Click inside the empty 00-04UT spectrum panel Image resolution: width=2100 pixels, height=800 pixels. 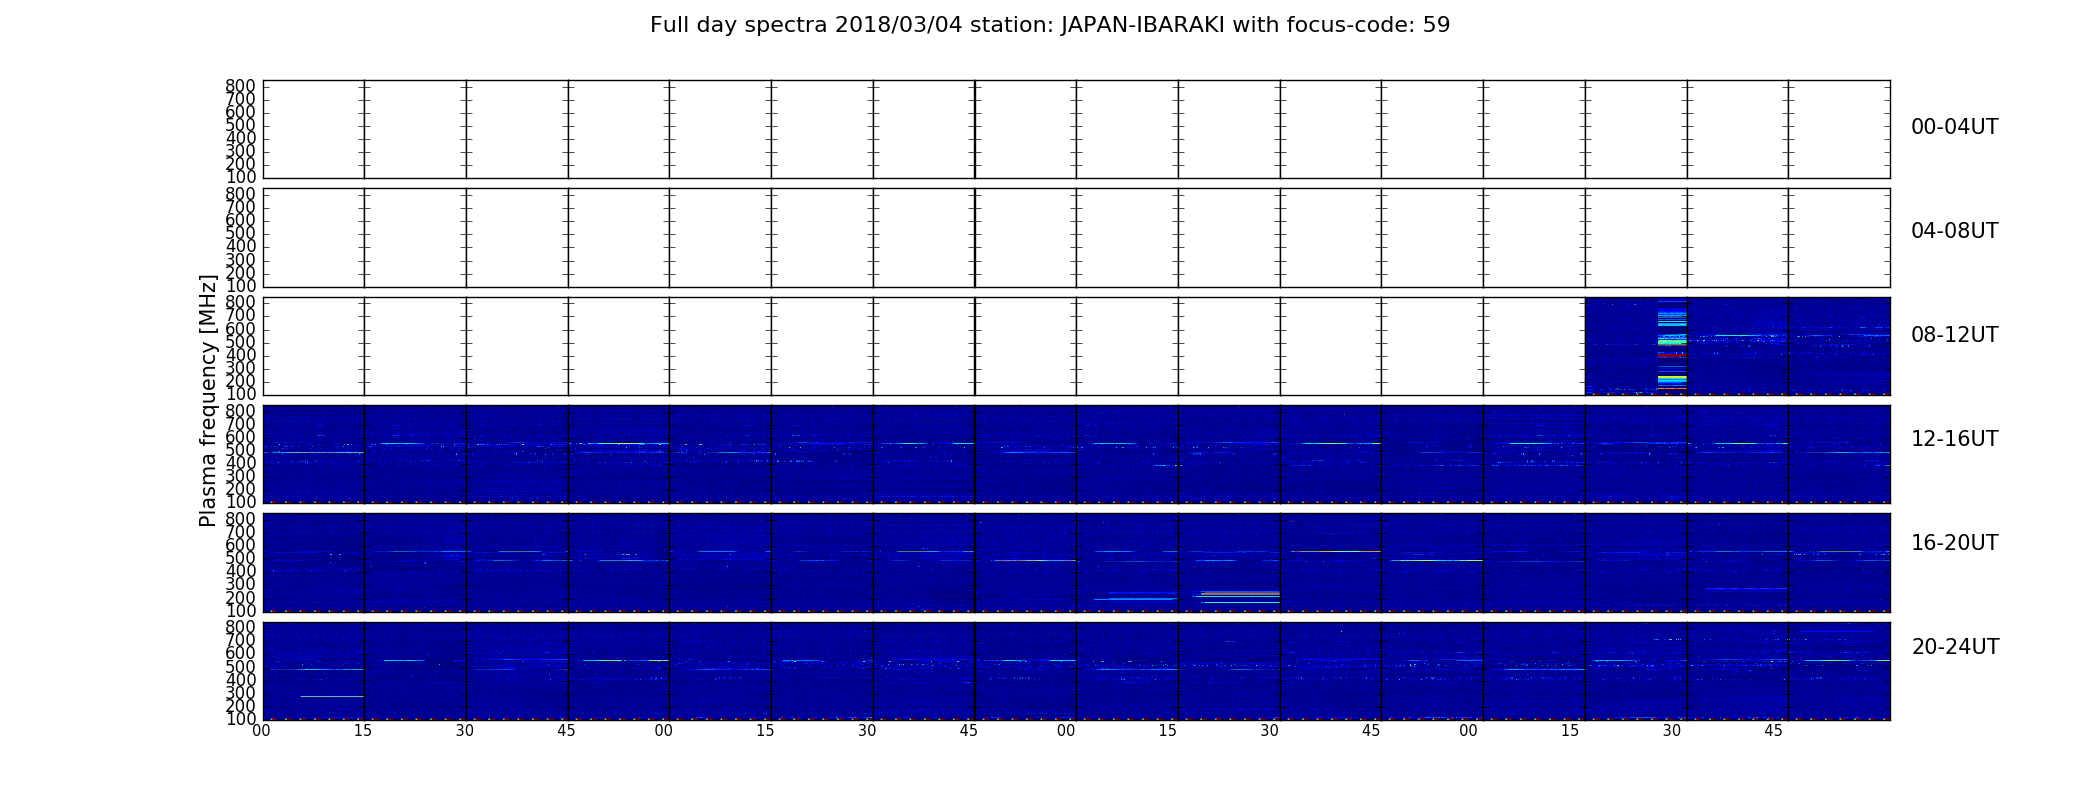coord(1076,129)
